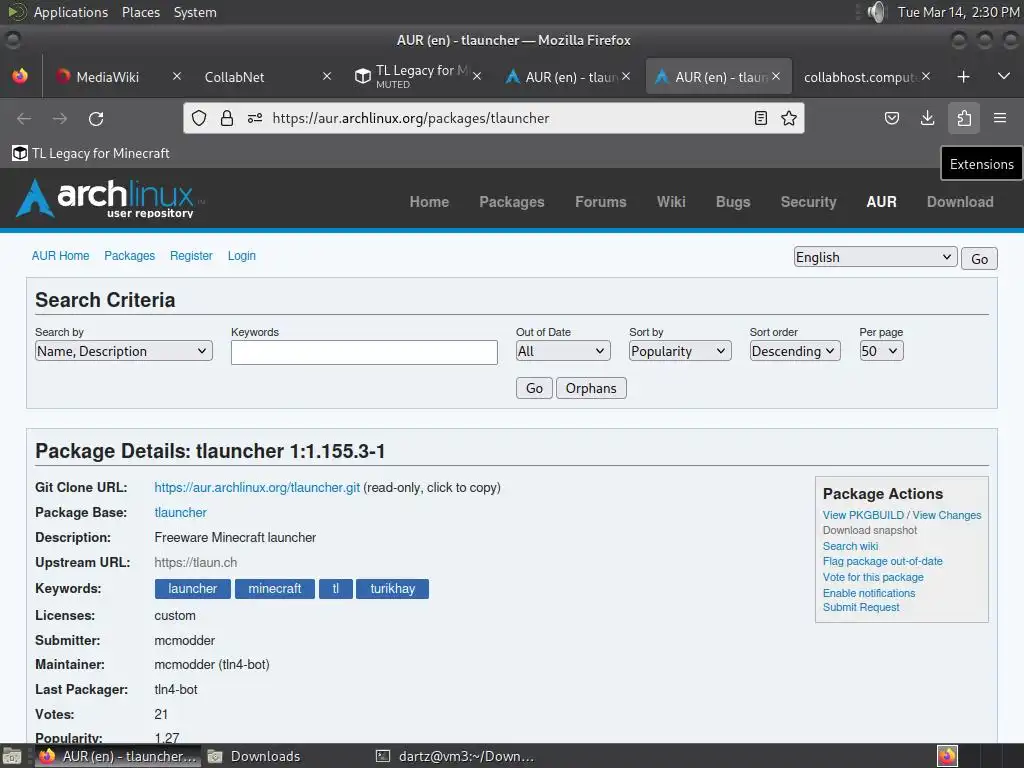Open site permissions icon in address bar
The height and width of the screenshot is (768, 1024).
point(255,118)
